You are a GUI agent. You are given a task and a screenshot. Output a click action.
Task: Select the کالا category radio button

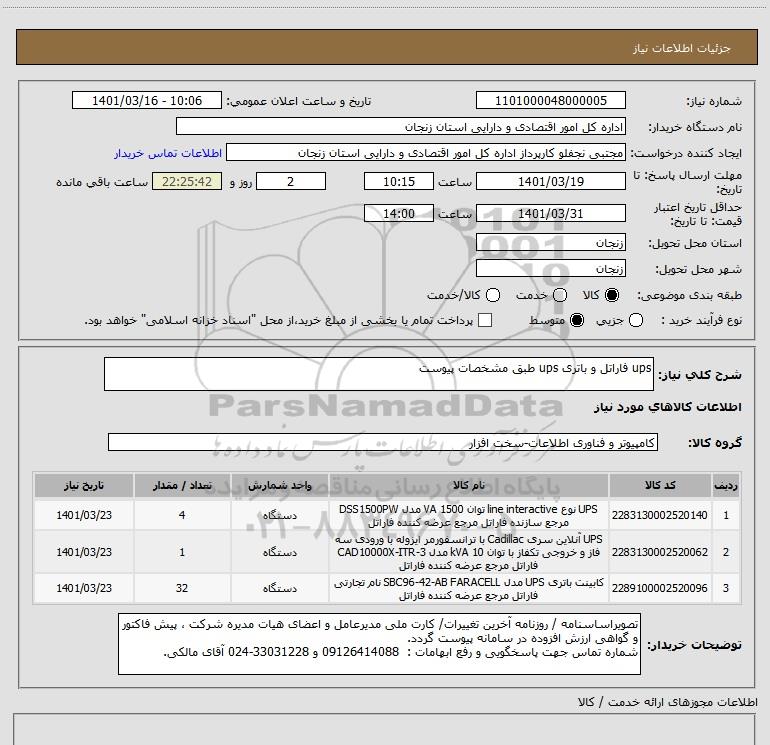[x=612, y=295]
